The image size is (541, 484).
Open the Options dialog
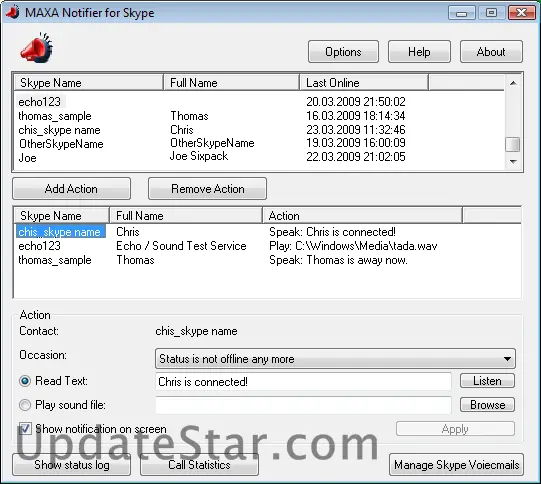(343, 52)
